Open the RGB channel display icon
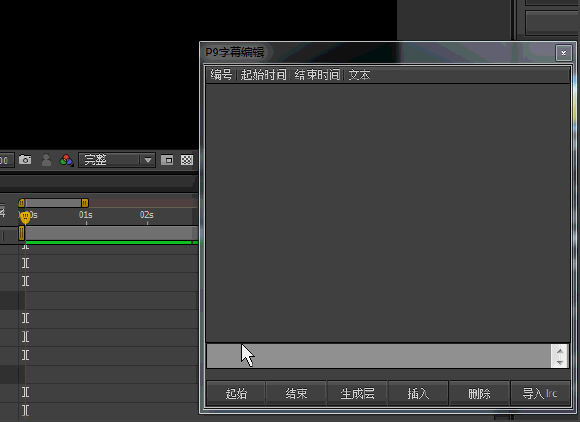Viewport: 580px width, 422px height. tap(67, 160)
